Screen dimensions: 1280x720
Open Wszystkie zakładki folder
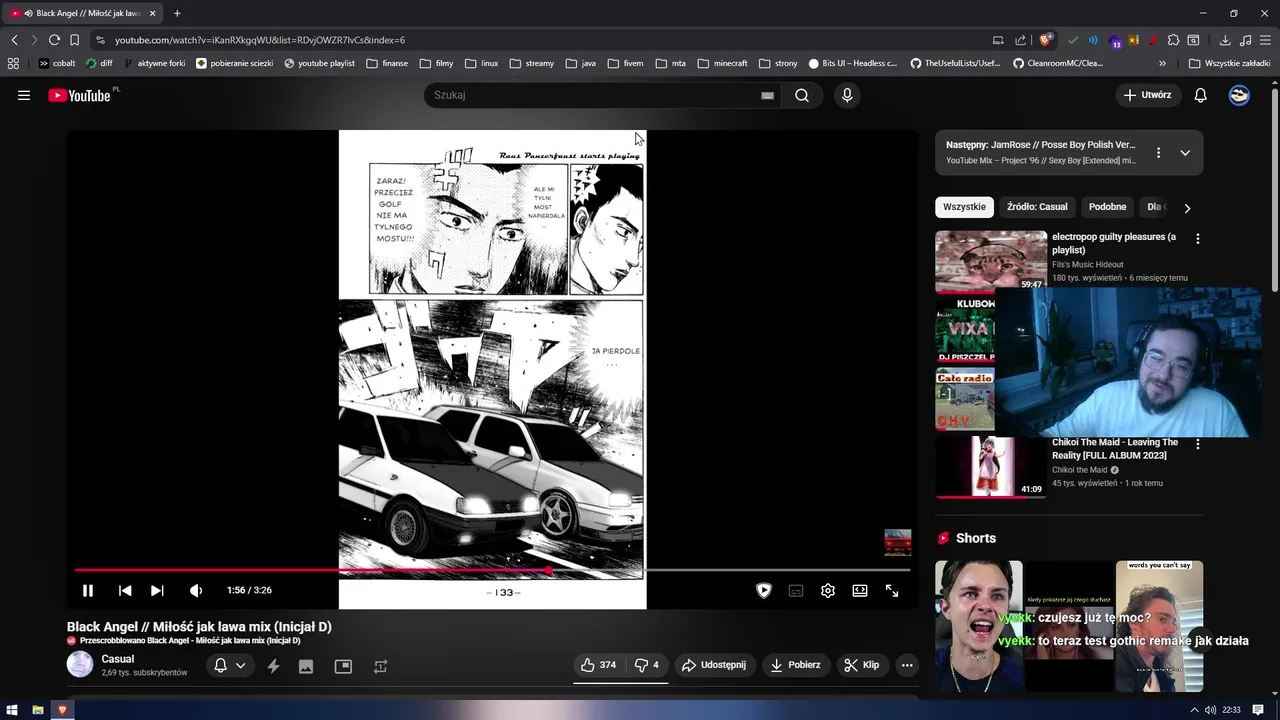[x=1229, y=63]
